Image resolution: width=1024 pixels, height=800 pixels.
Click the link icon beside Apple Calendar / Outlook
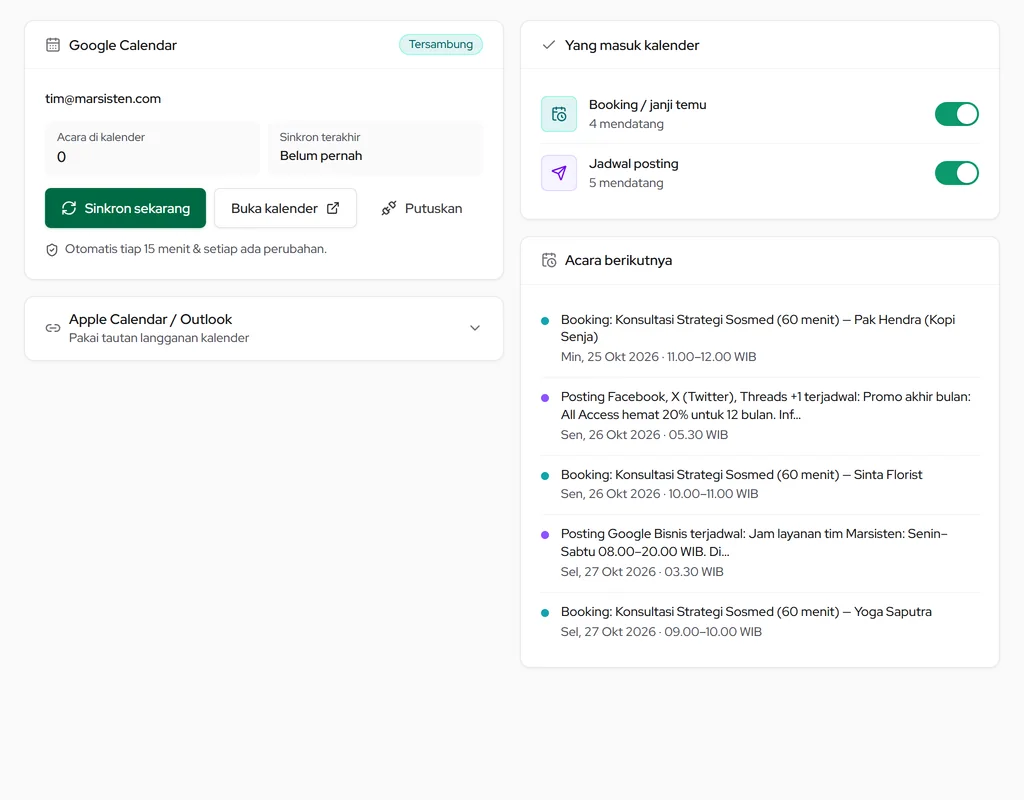[53, 328]
